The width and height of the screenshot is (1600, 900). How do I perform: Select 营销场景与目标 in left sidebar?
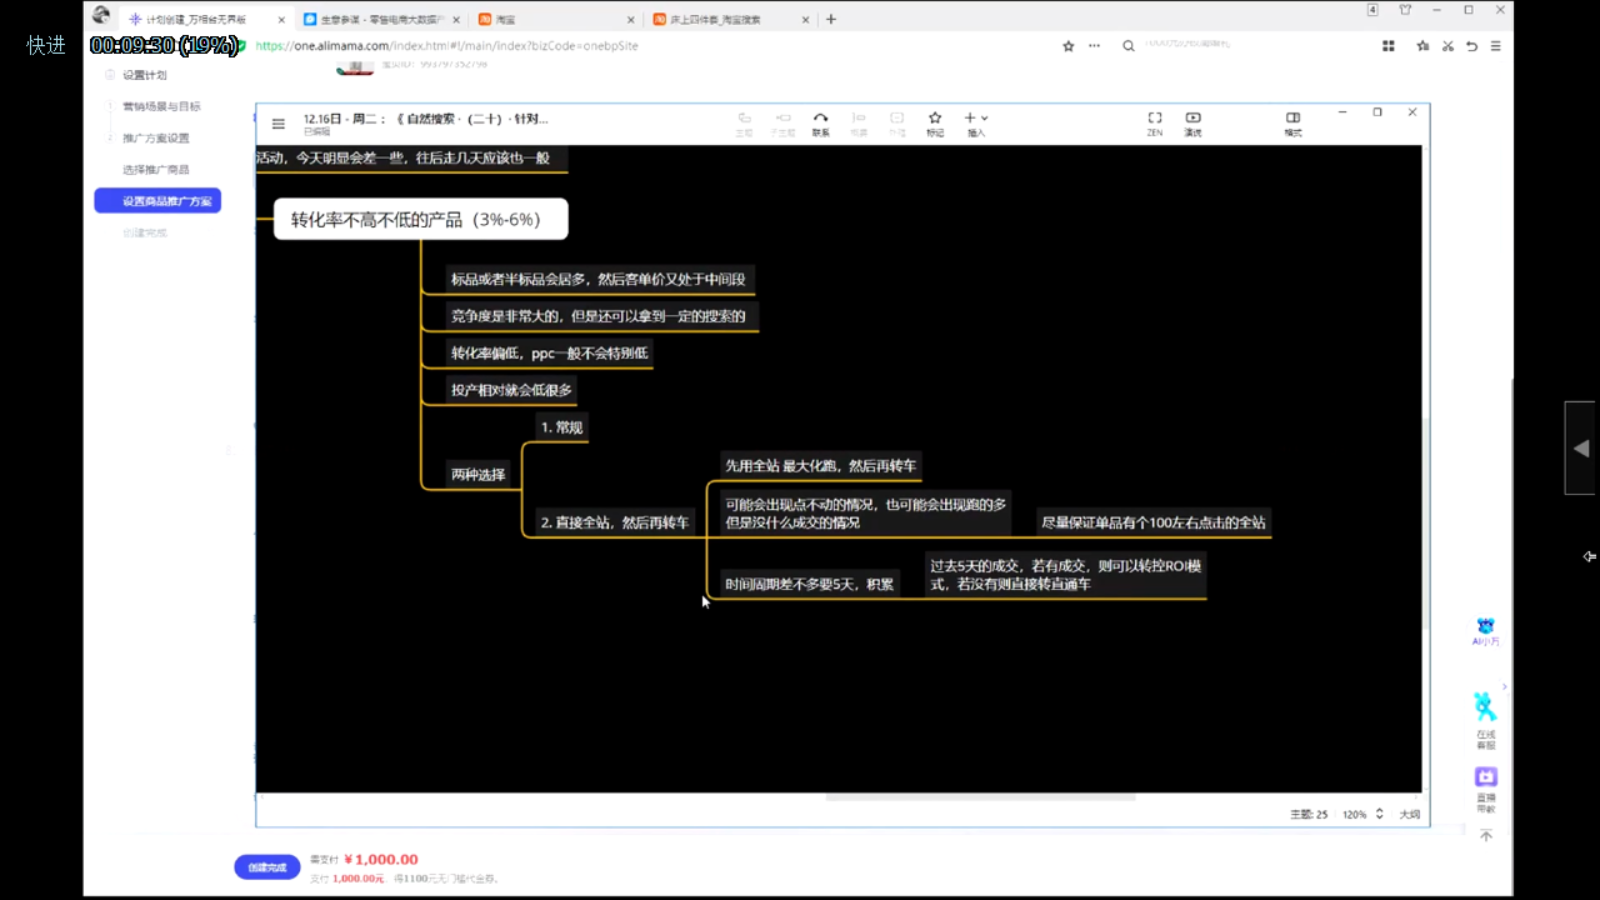(161, 106)
